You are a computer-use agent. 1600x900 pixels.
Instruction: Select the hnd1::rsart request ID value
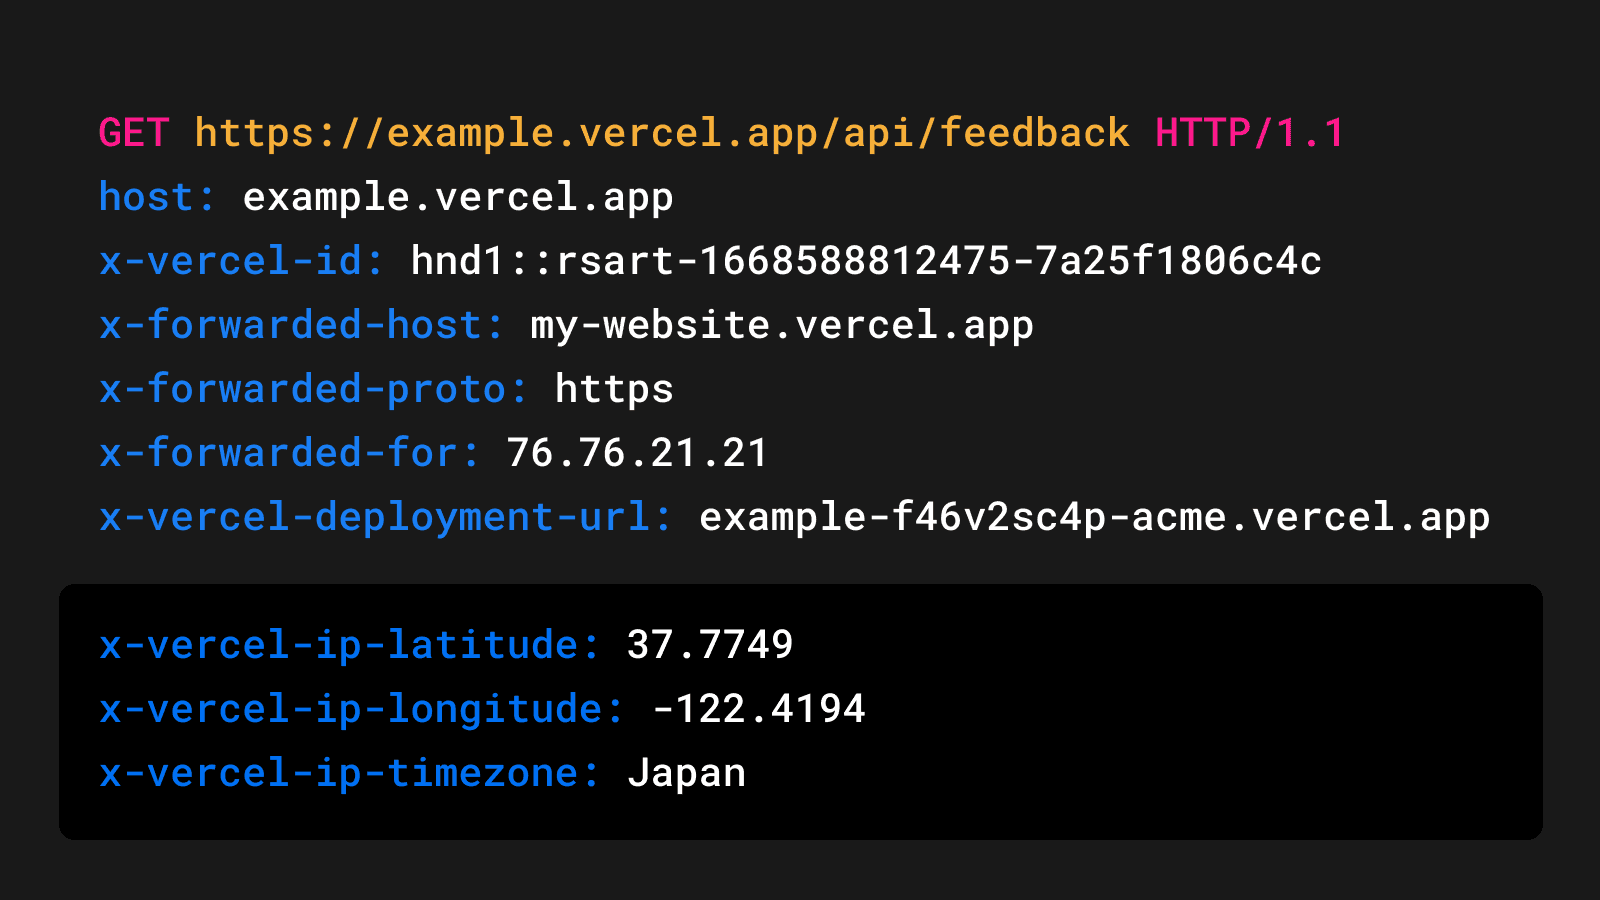pyautogui.click(x=865, y=261)
